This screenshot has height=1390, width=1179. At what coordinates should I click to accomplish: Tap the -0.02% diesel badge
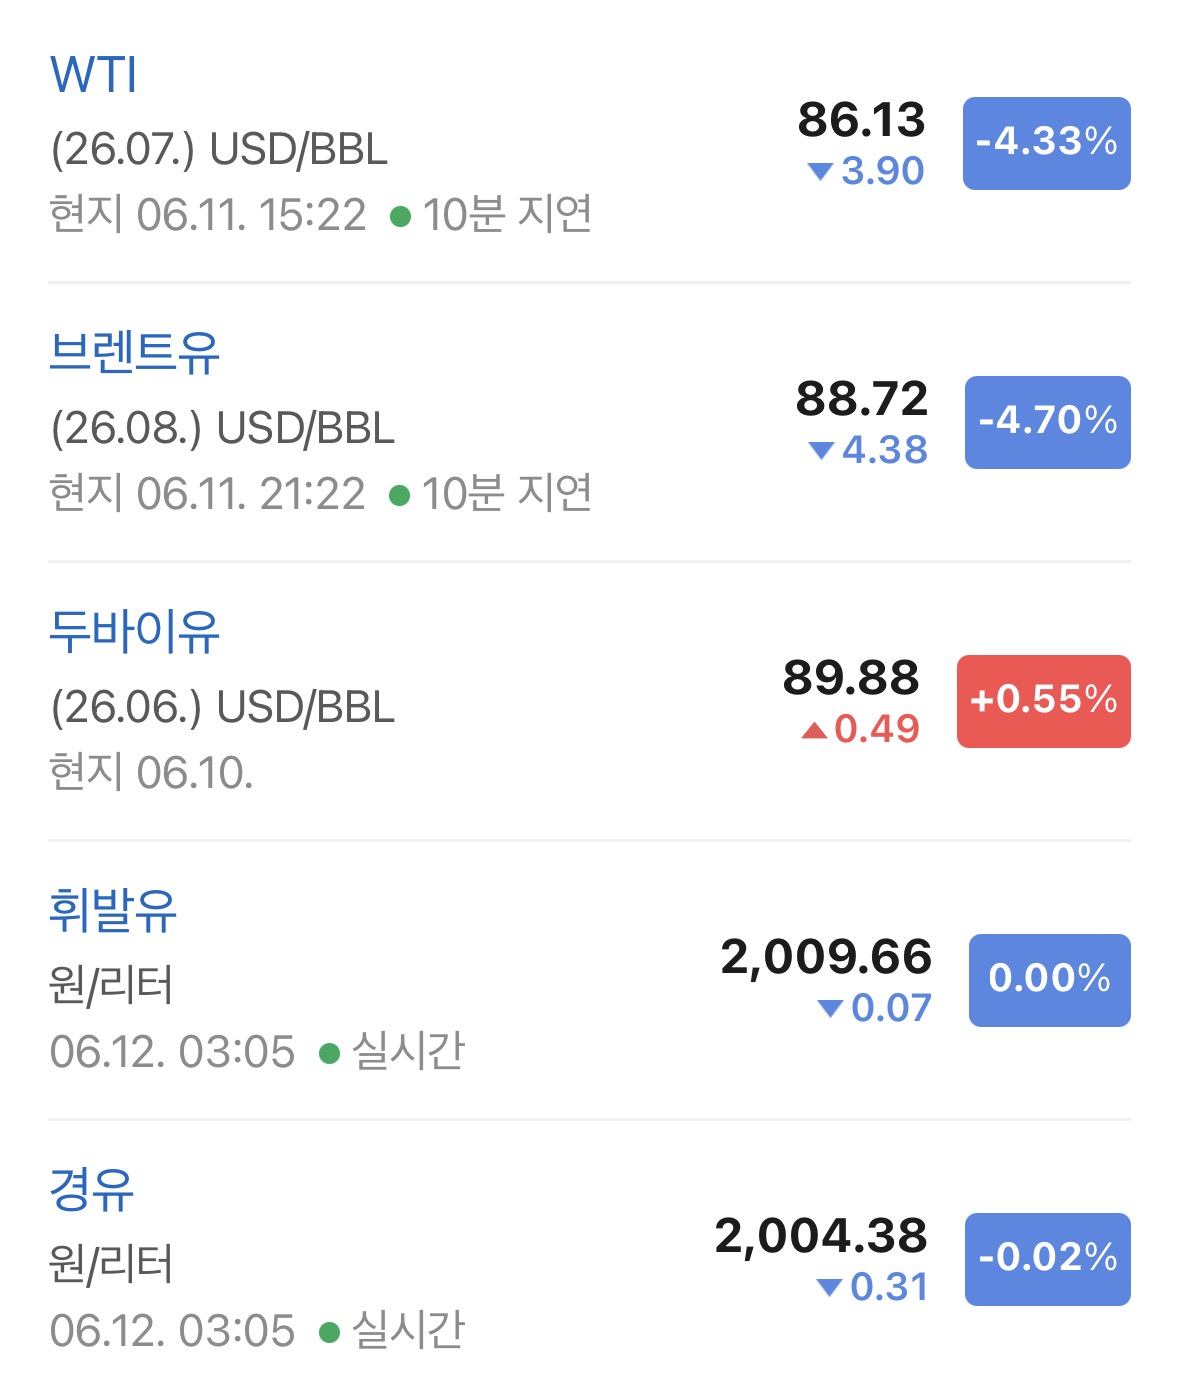click(1047, 1259)
